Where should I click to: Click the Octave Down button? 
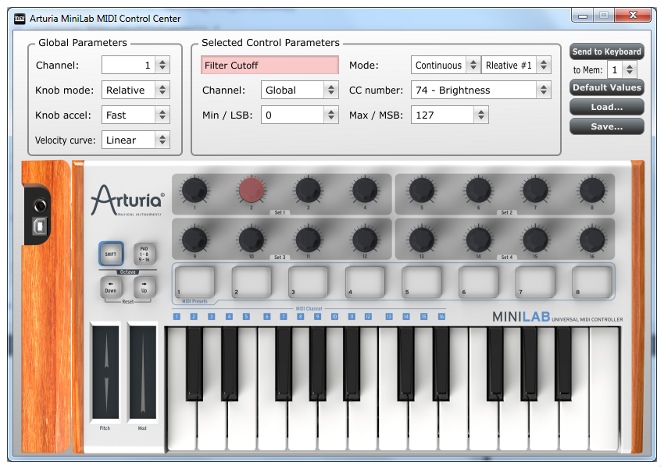coord(111,288)
